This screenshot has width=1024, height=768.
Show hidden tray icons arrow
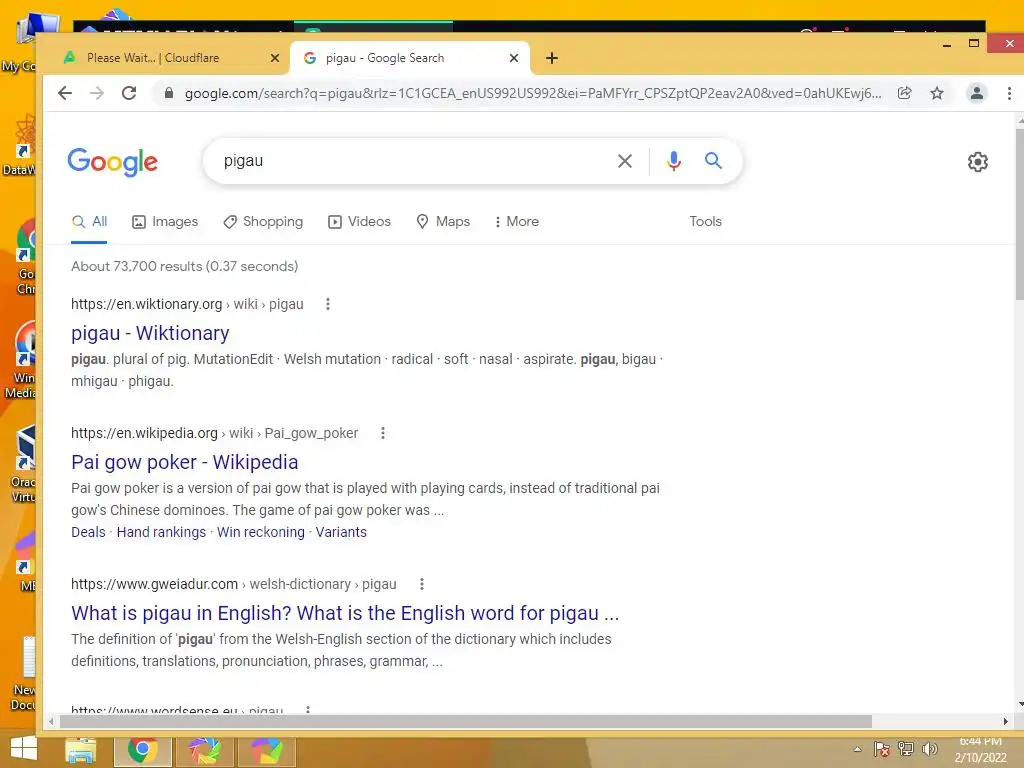pos(857,749)
